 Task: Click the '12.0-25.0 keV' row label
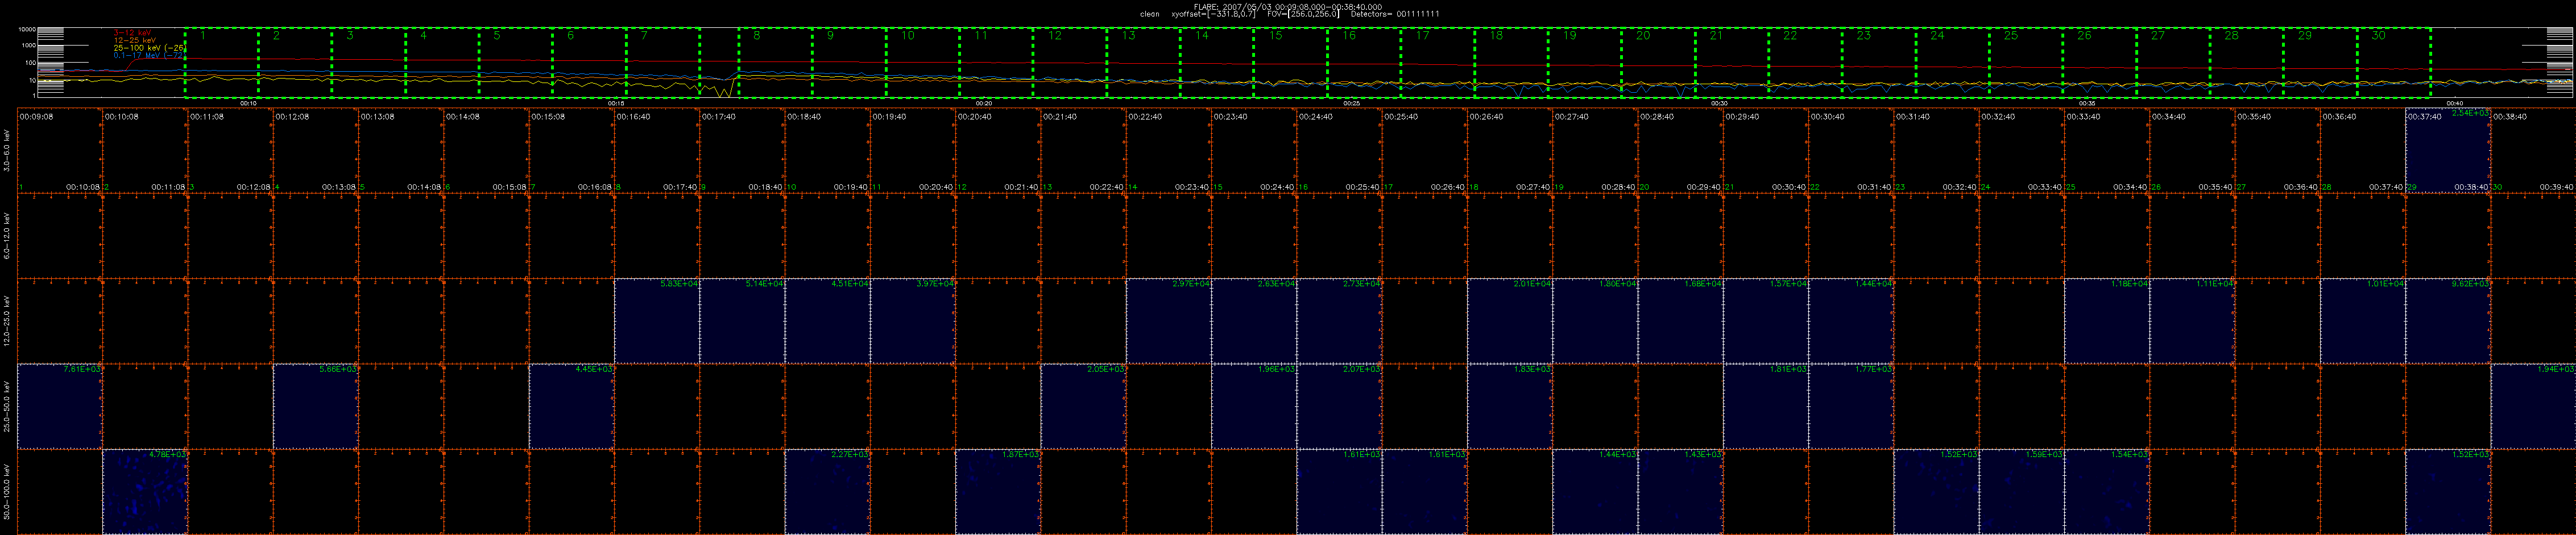click(8, 321)
